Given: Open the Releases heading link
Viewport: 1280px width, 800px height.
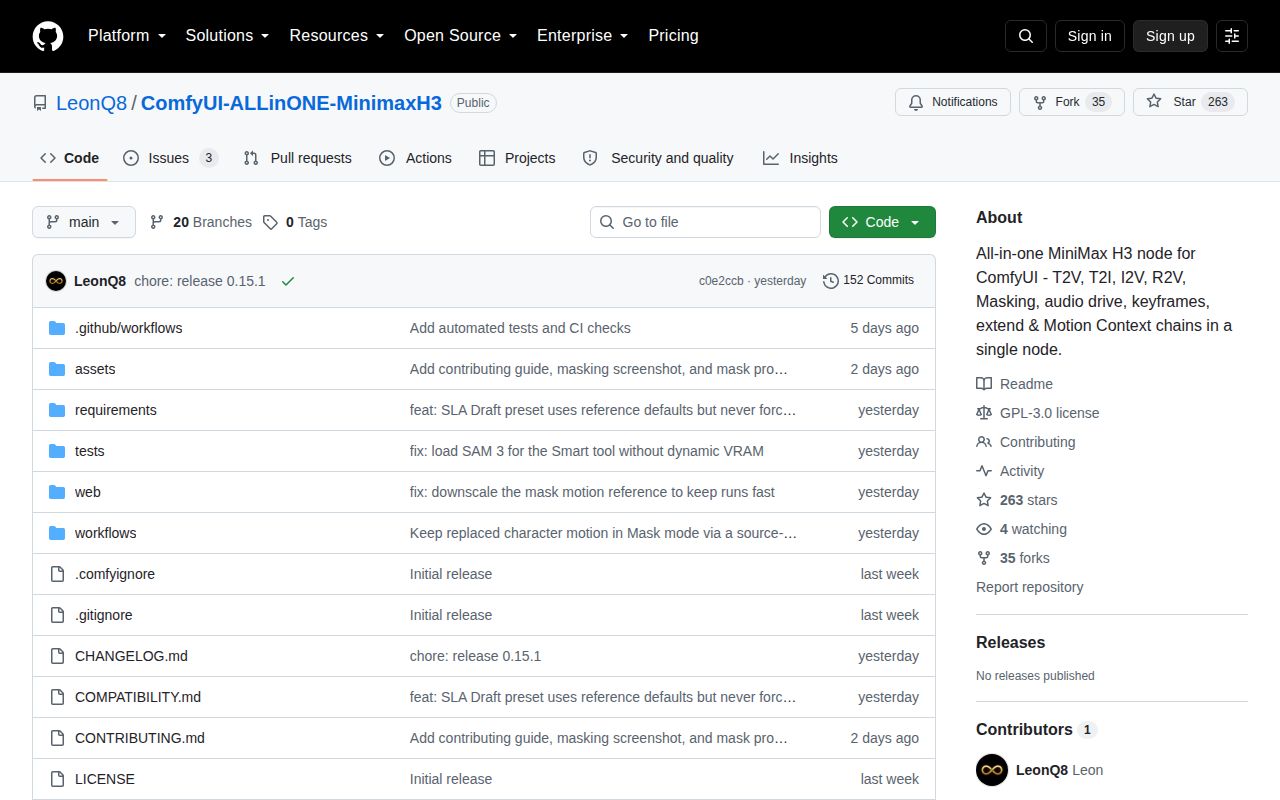Looking at the screenshot, I should tap(1010, 642).
